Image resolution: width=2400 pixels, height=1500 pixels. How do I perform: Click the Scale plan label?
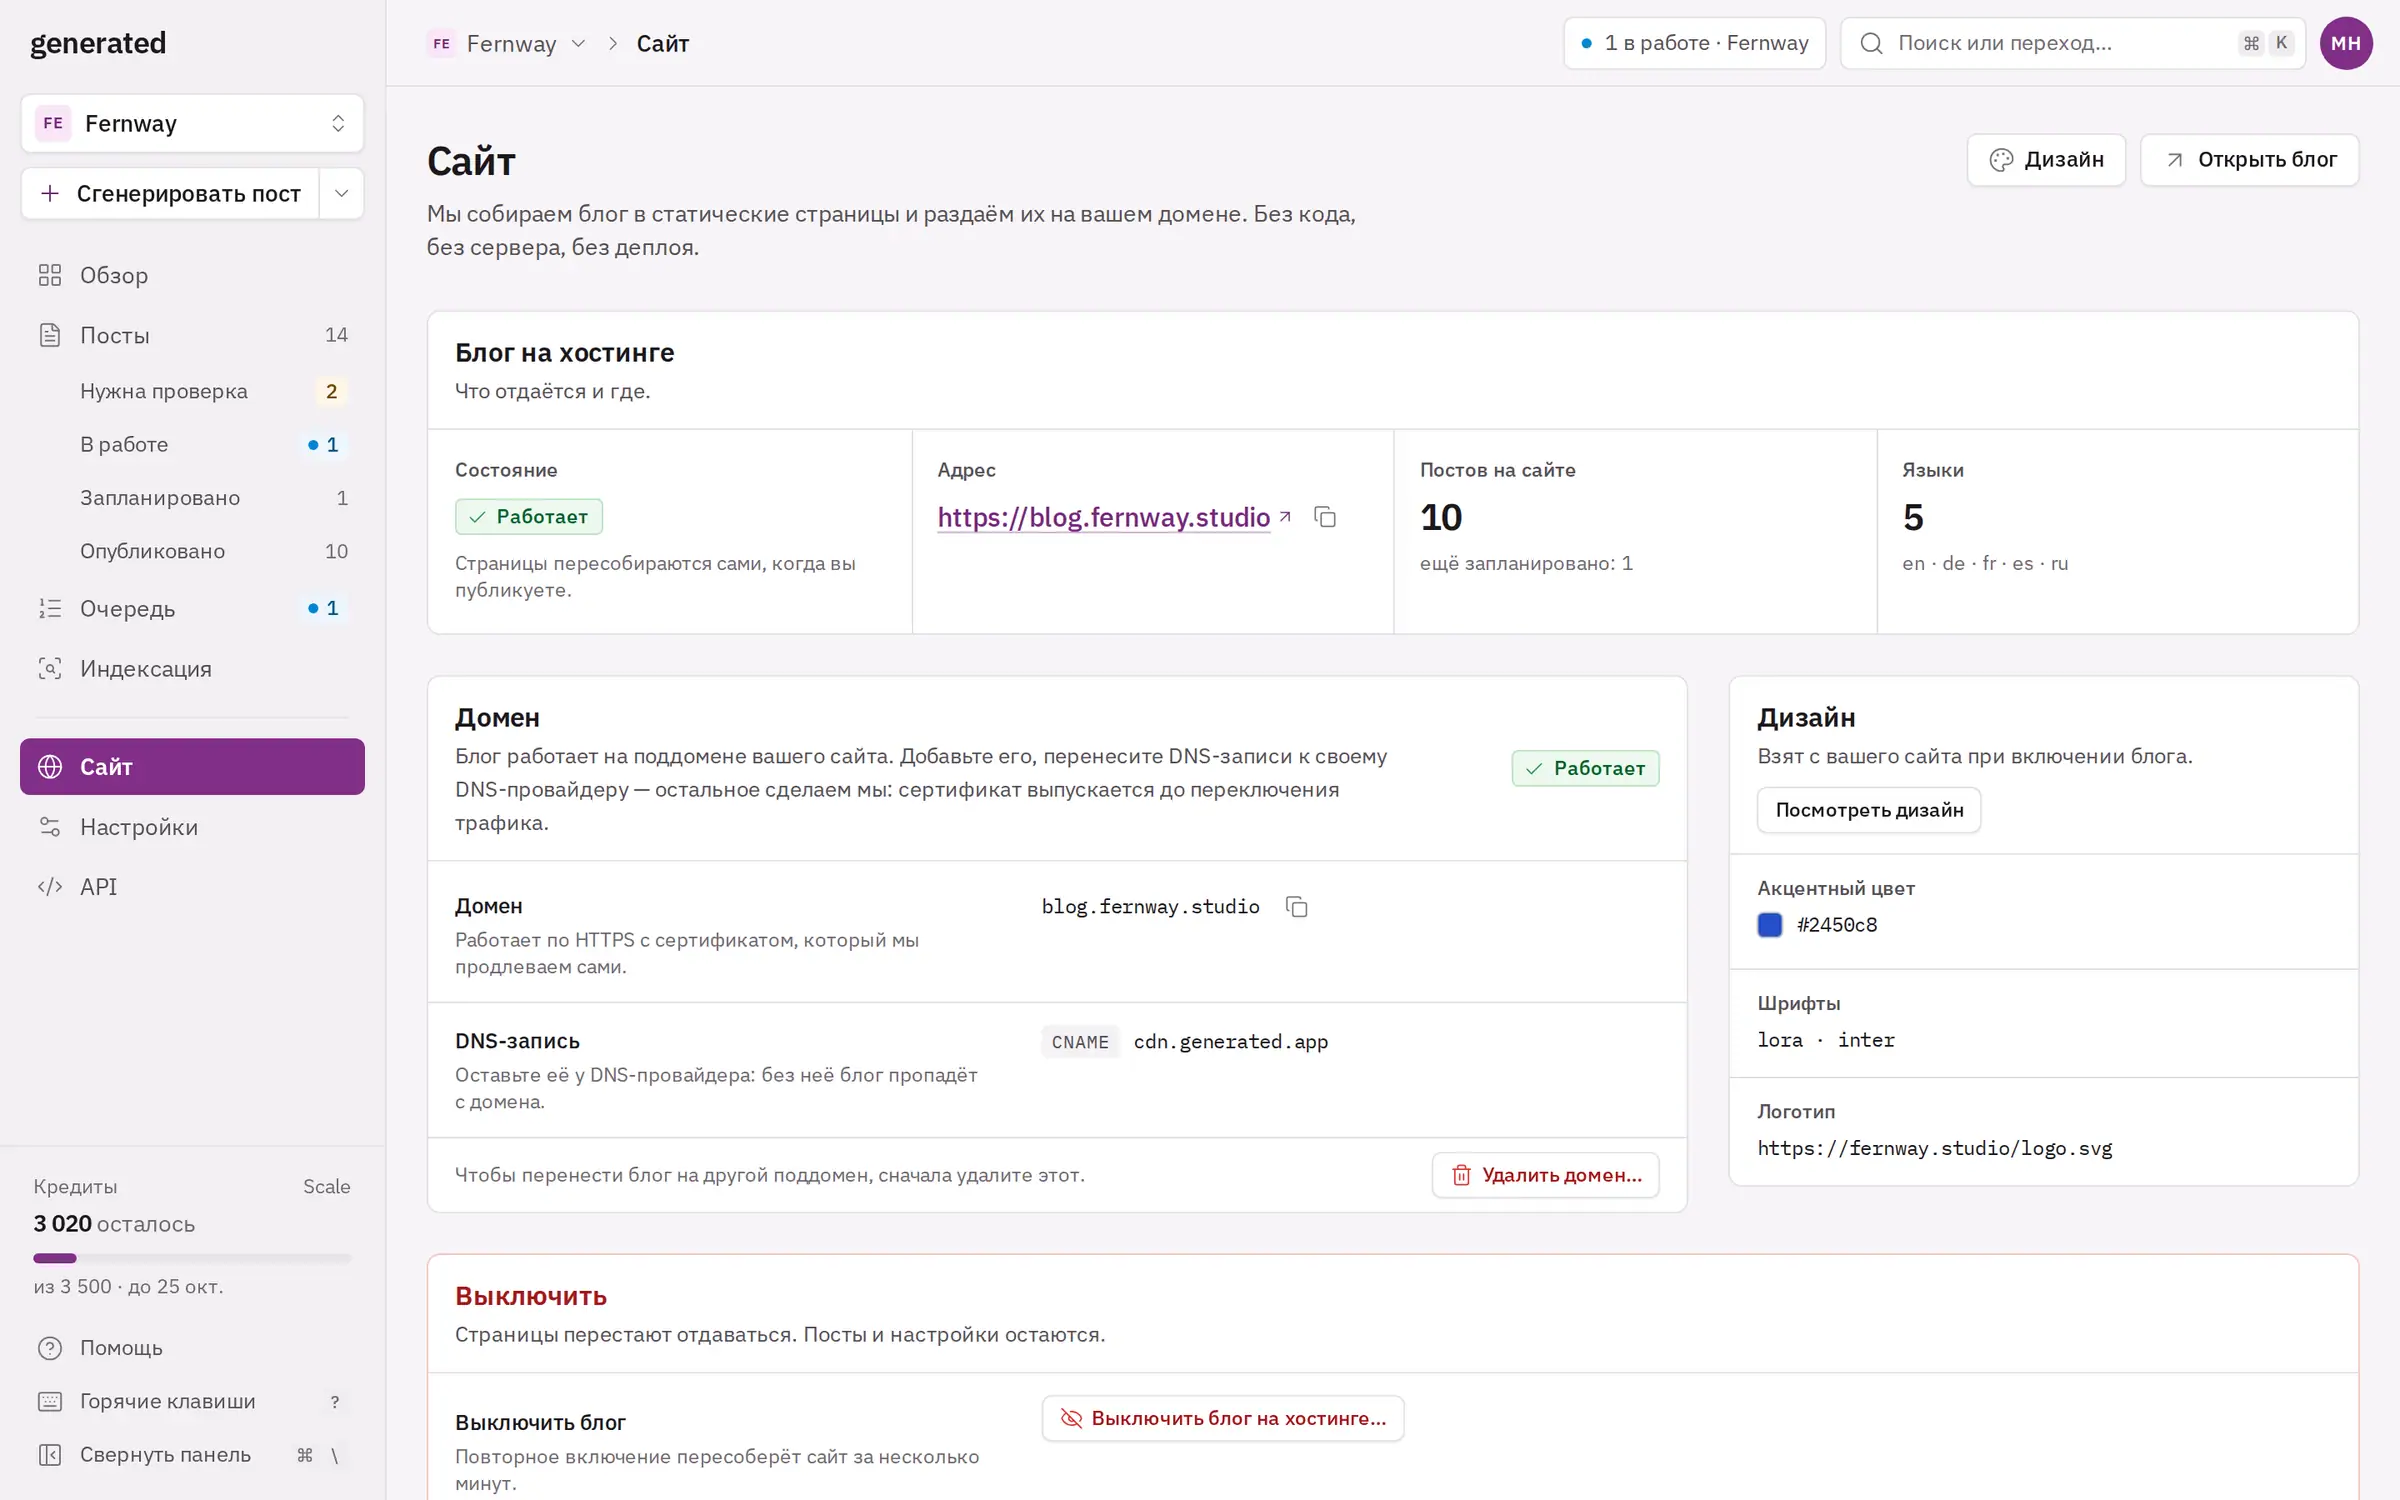pos(327,1186)
